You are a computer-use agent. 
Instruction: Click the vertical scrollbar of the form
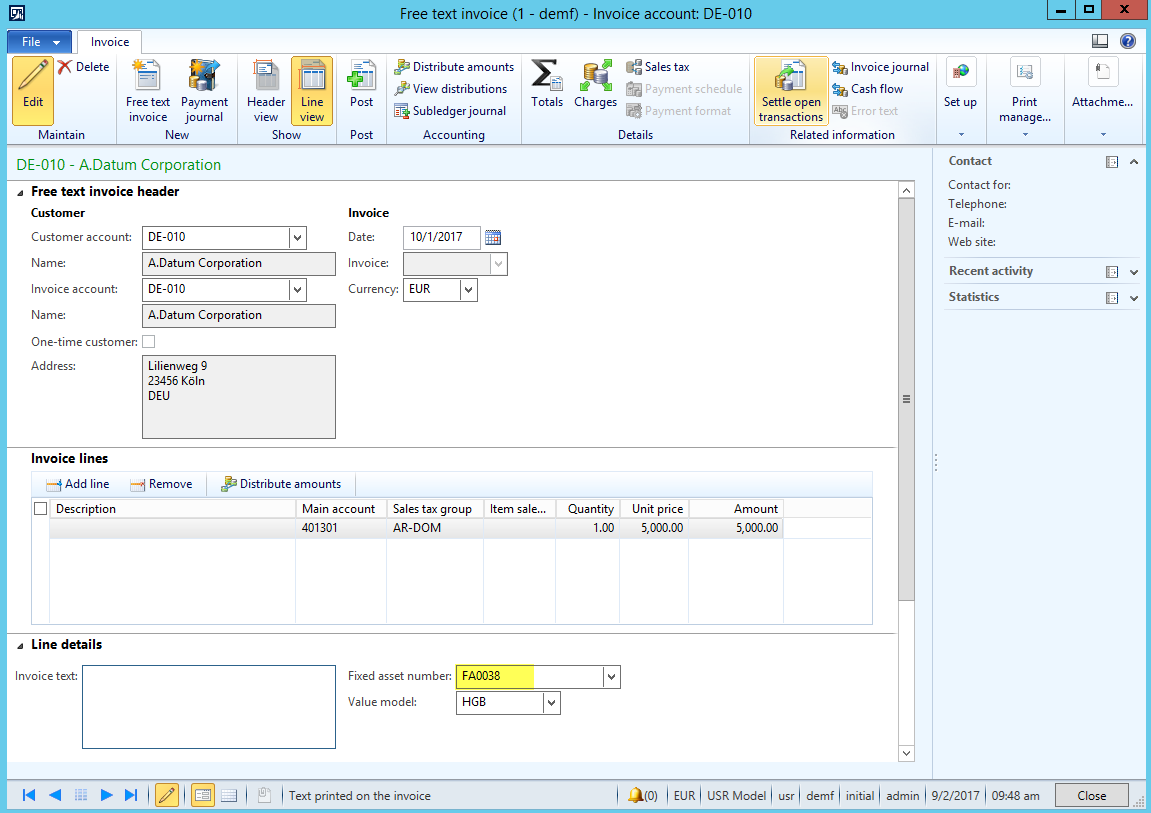pos(906,398)
